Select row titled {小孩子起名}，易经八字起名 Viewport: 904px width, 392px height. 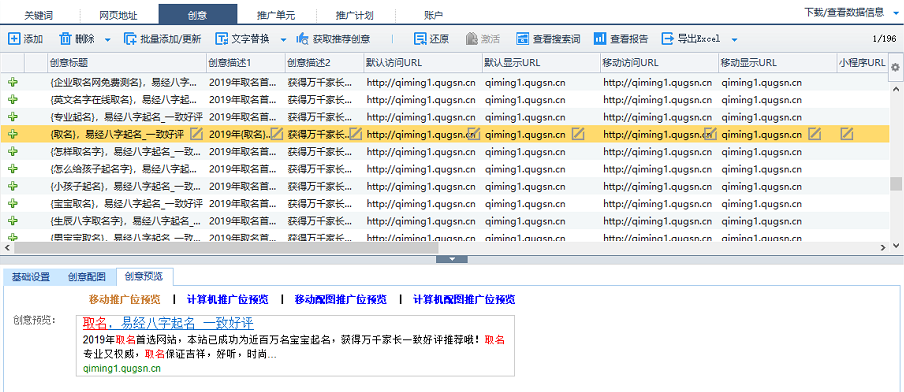(444, 186)
